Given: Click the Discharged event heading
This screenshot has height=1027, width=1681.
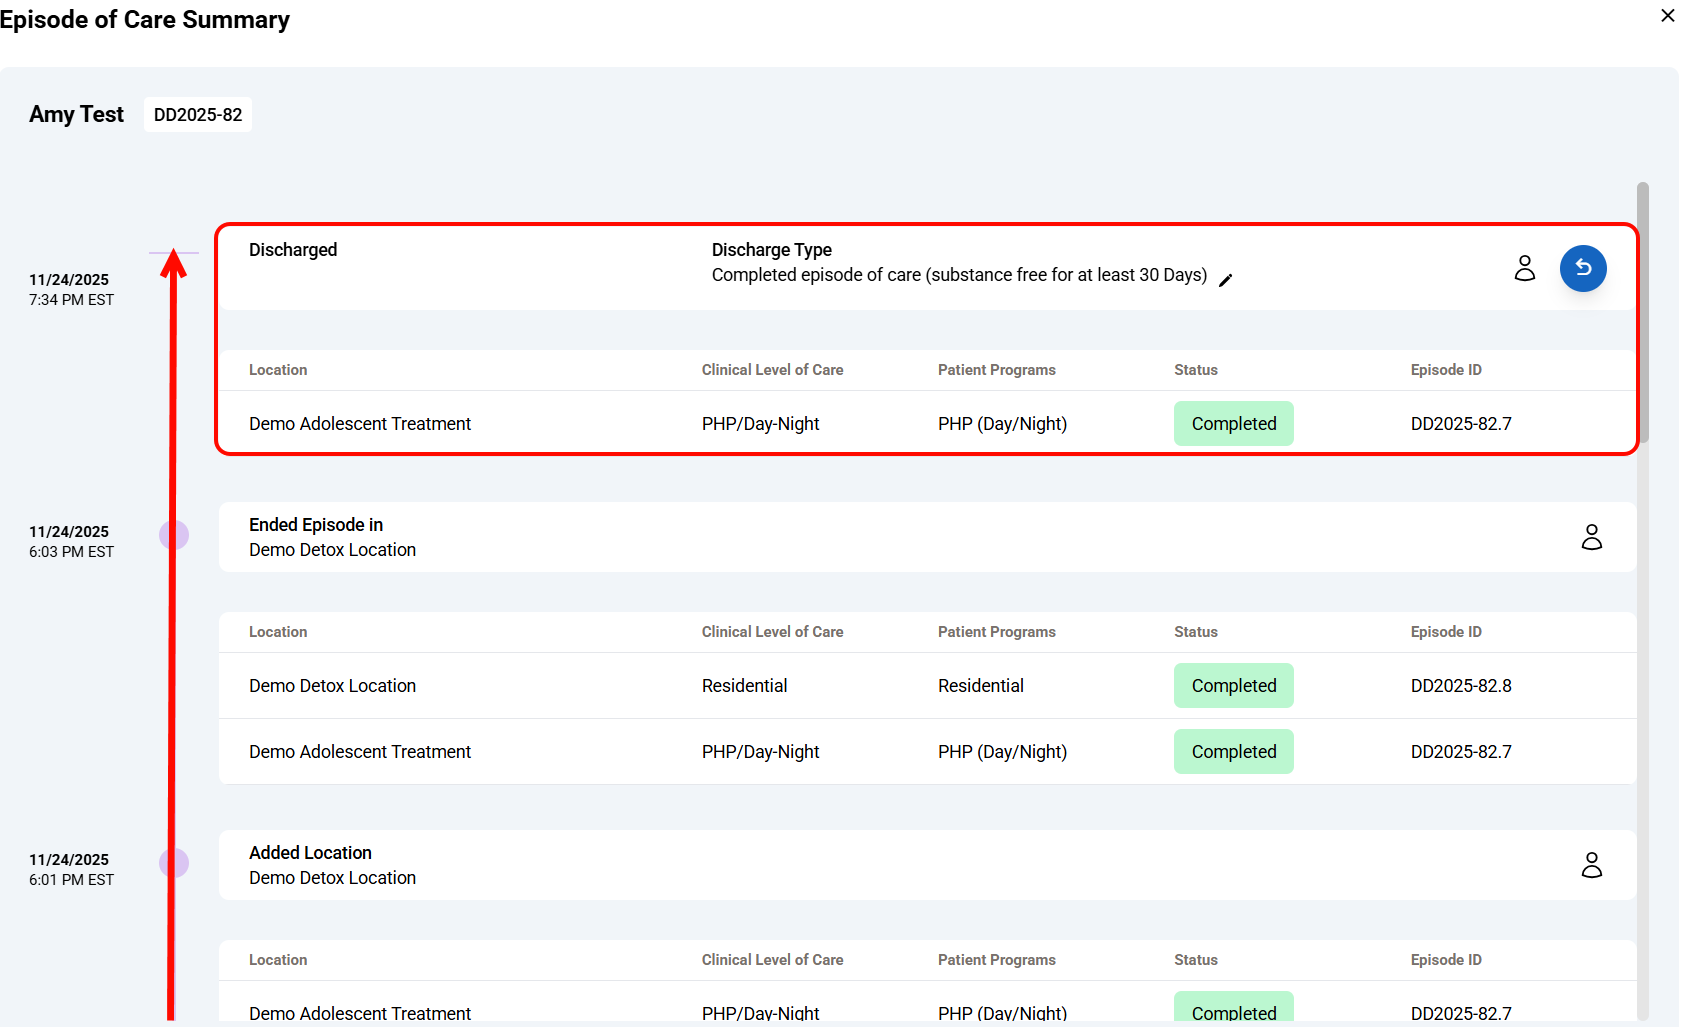Looking at the screenshot, I should coord(293,250).
